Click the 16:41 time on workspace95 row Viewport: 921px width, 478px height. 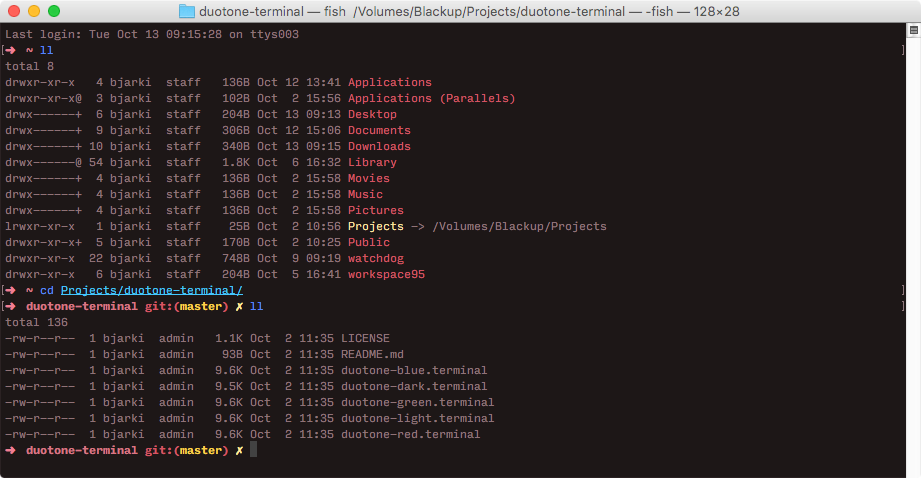323,274
